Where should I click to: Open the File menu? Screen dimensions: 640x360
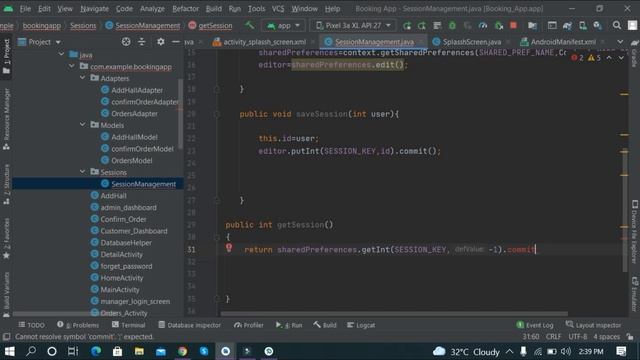point(25,9)
